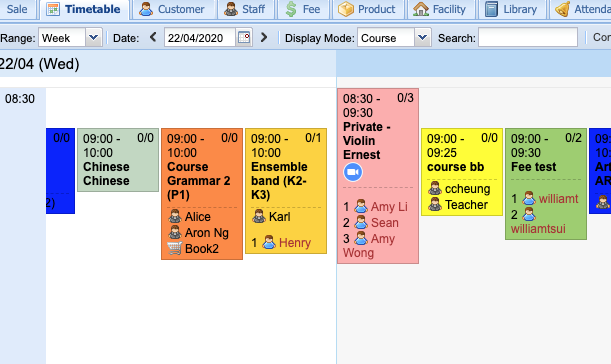Switch to the Customer tab
The image size is (611, 364).
pyautogui.click(x=173, y=9)
